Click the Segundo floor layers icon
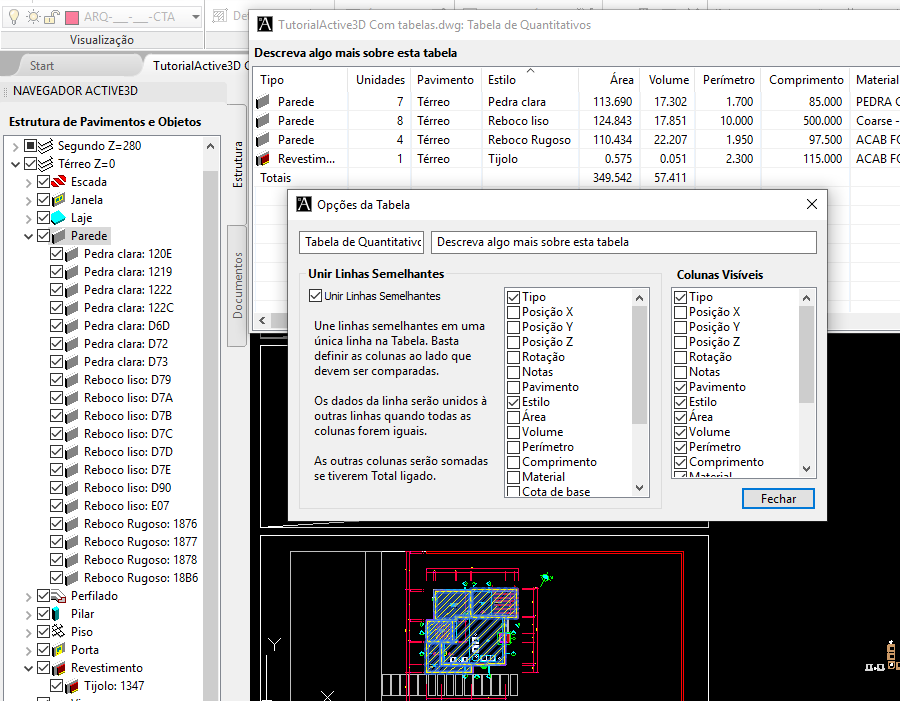Image resolution: width=900 pixels, height=701 pixels. [x=46, y=146]
